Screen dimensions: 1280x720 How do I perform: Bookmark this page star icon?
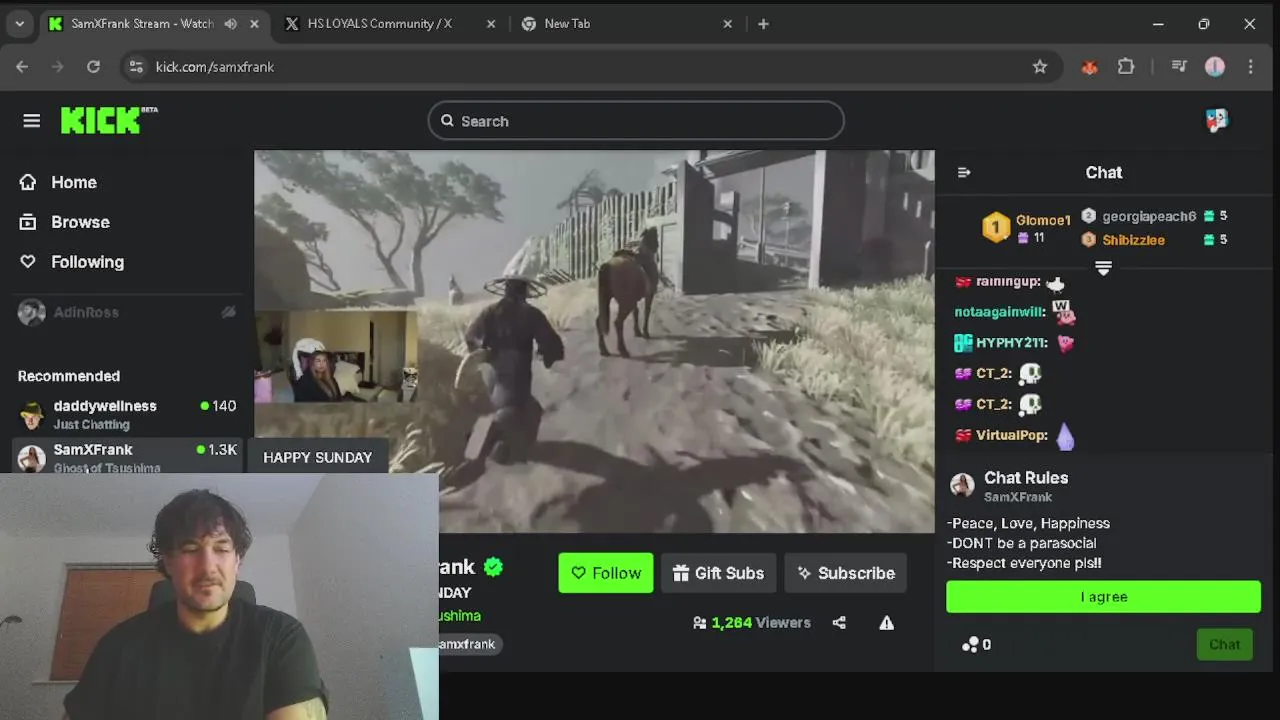1040,67
